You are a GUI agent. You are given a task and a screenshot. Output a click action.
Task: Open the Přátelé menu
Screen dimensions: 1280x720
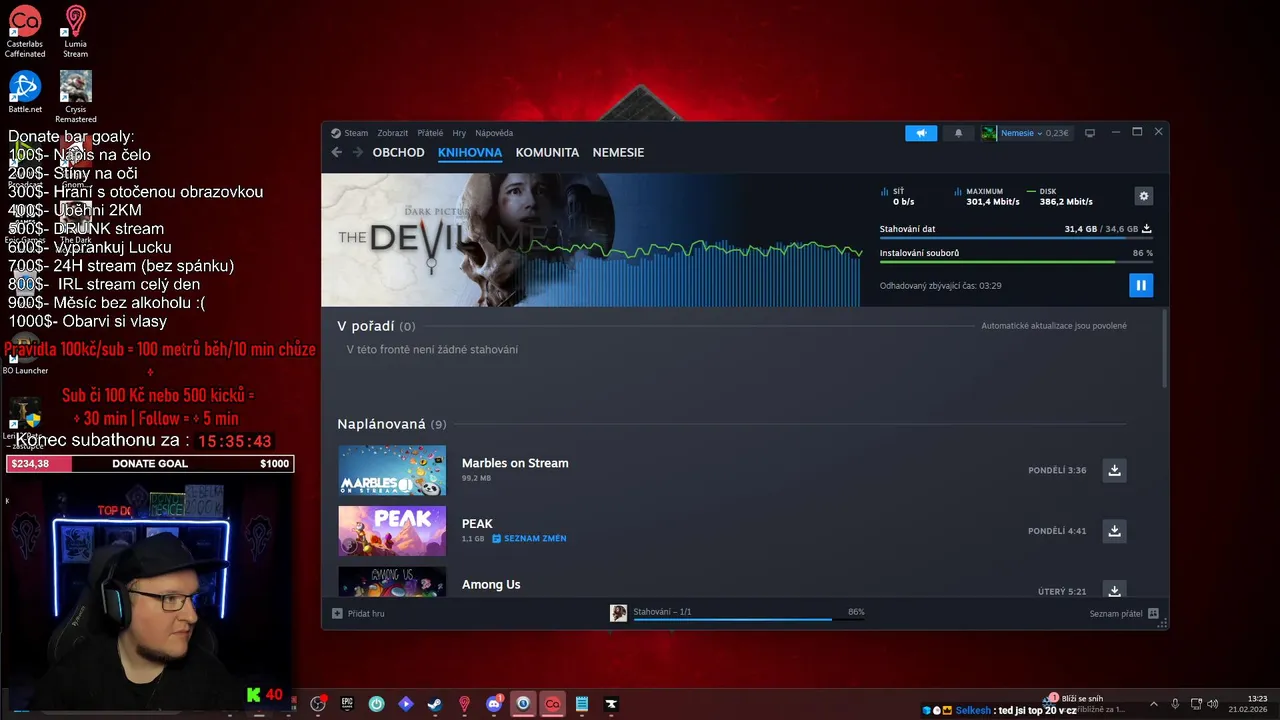pyautogui.click(x=430, y=133)
